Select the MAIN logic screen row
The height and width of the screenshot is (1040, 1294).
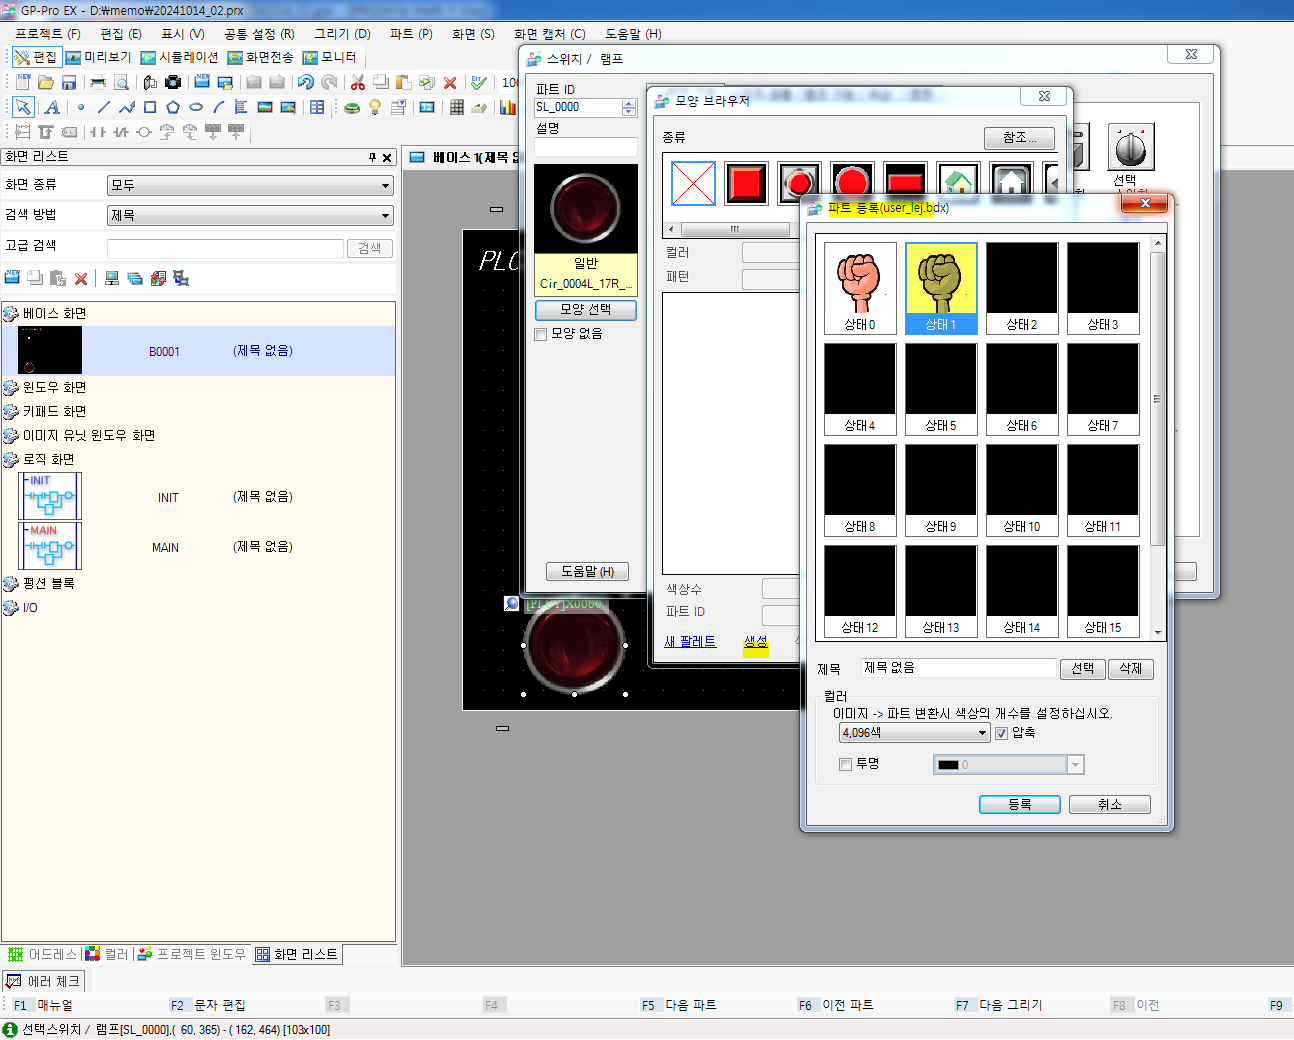pos(198,547)
